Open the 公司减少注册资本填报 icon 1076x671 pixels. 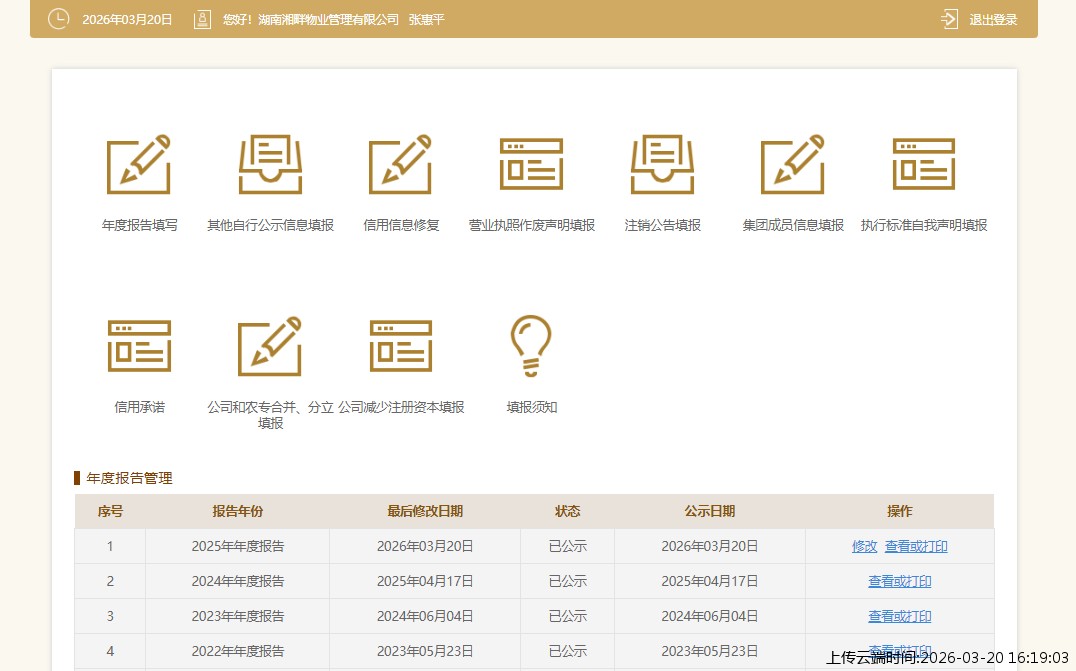coord(400,347)
